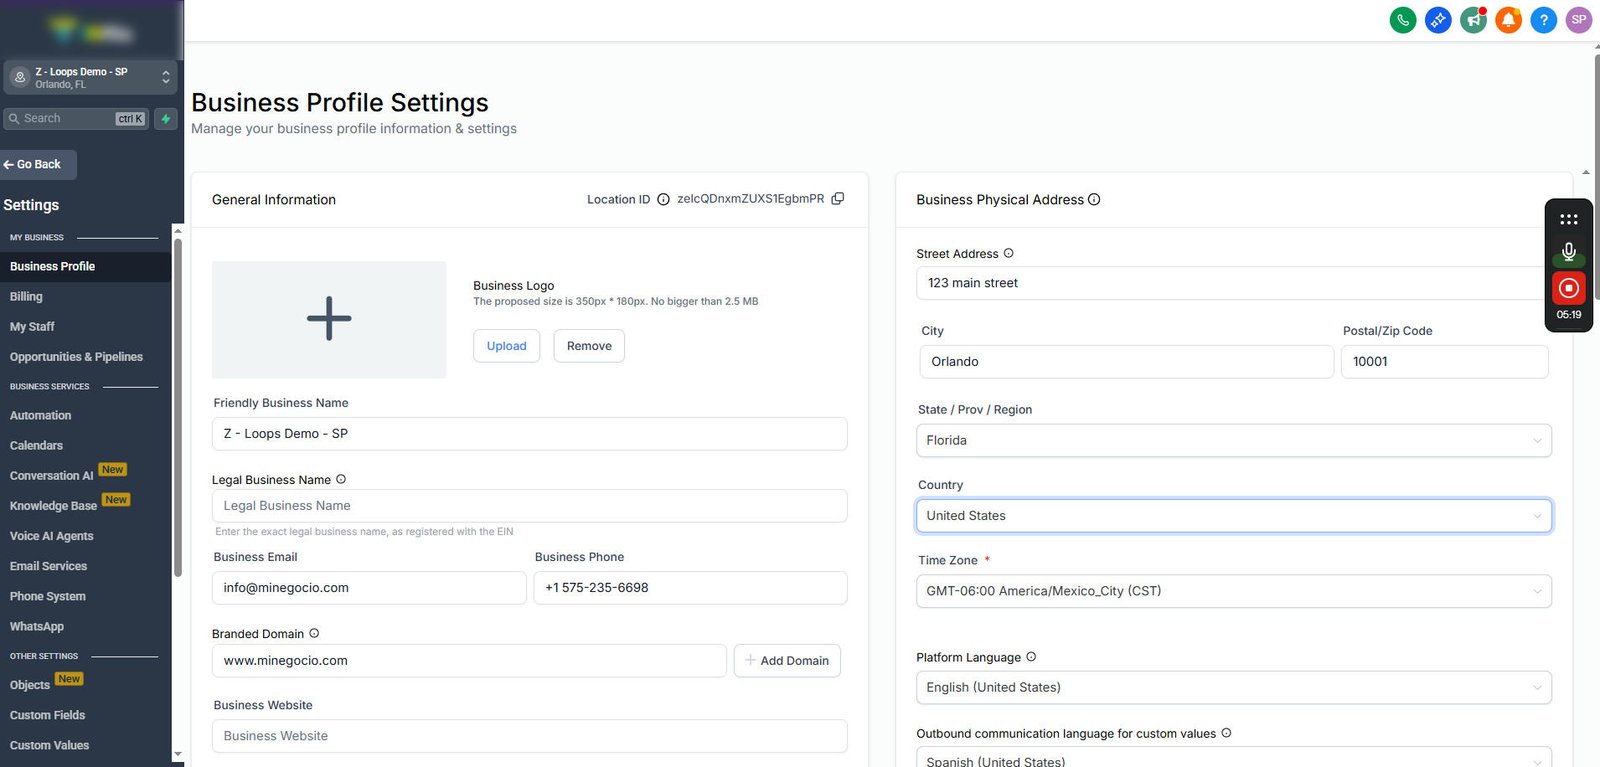Click the sidebar scrollbar down arrow
The width and height of the screenshot is (1600, 767).
coord(178,754)
